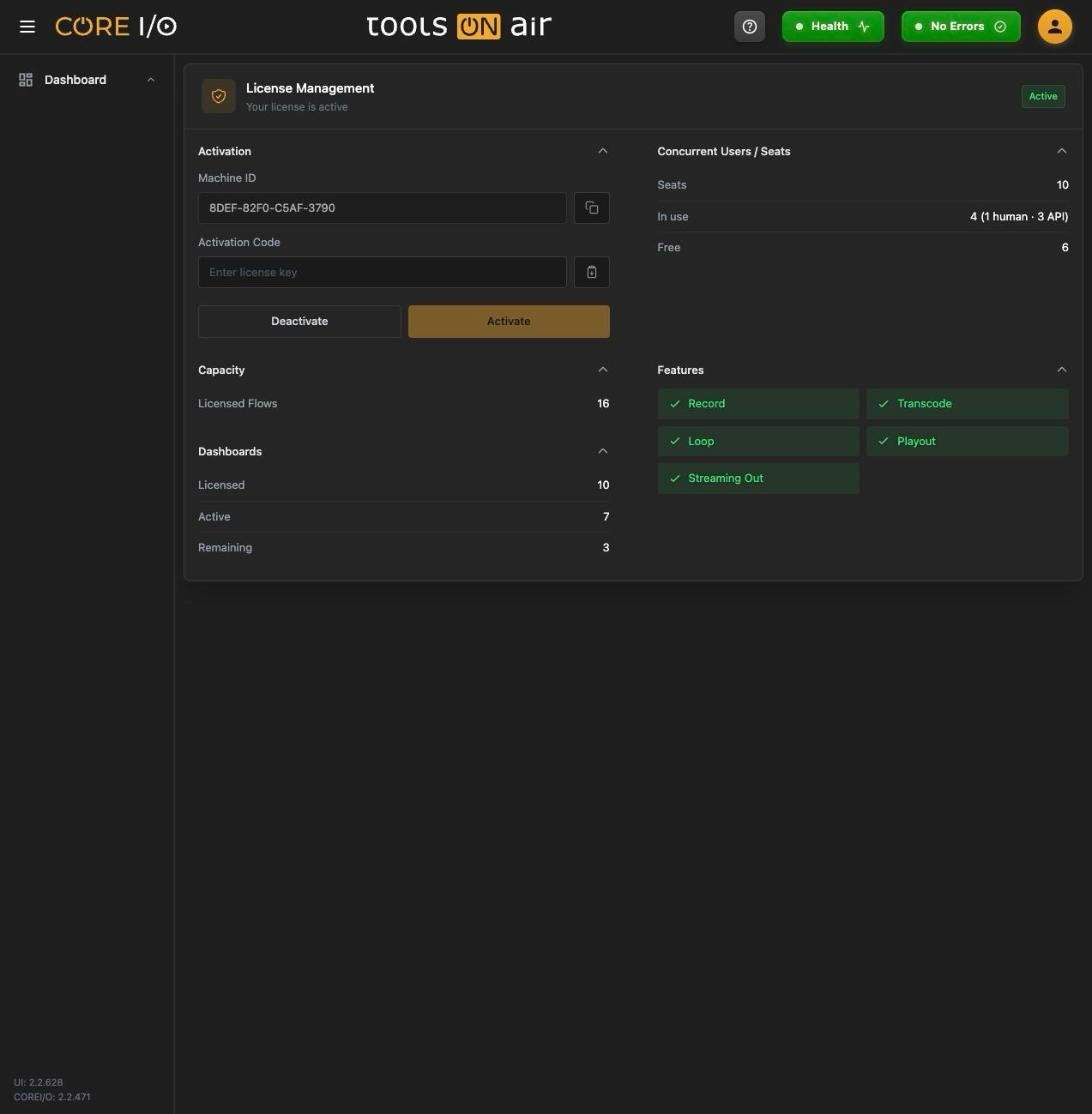
Task: Click the Activate button
Action: tap(509, 321)
